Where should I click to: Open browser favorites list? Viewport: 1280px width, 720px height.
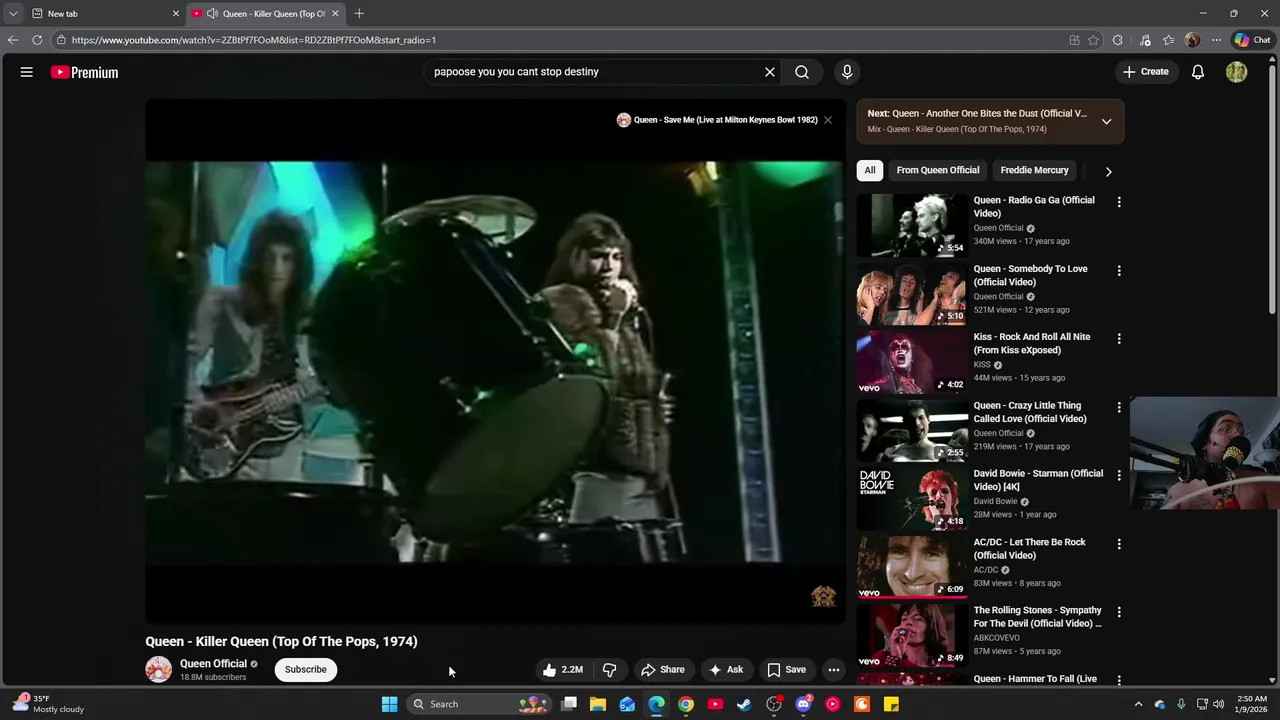pyautogui.click(x=1168, y=40)
